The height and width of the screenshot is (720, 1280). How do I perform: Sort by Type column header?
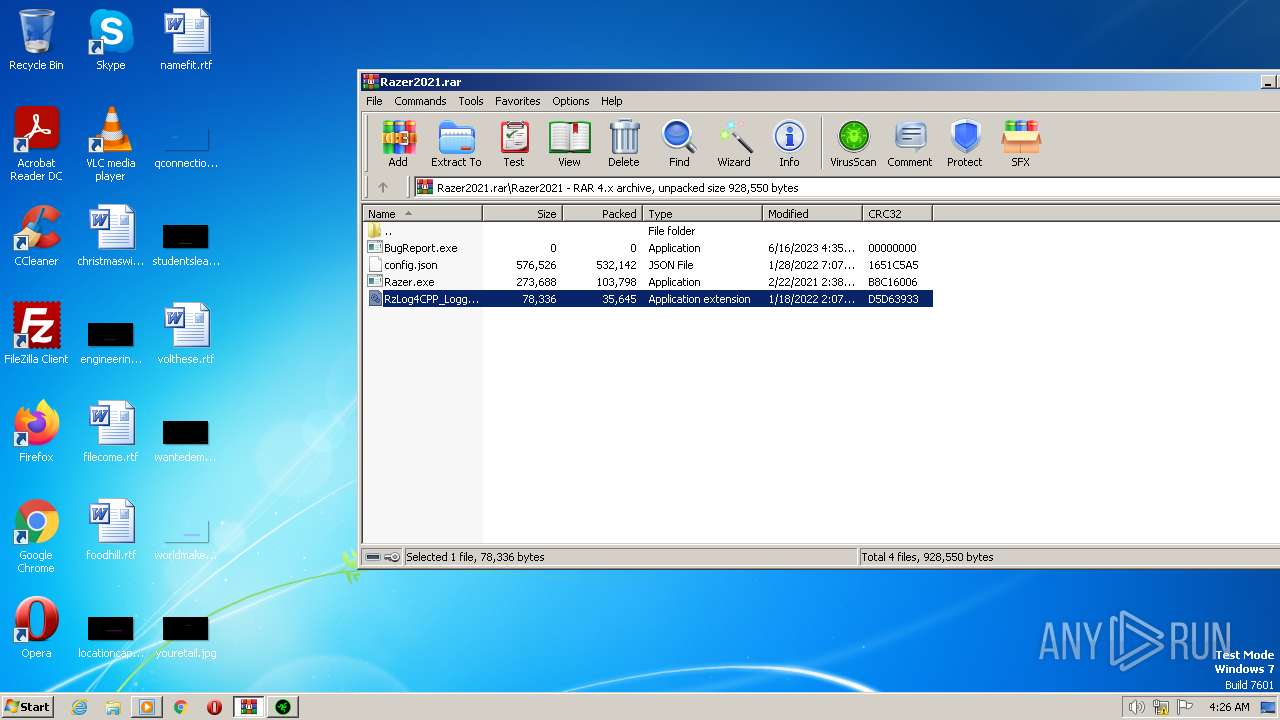[702, 213]
